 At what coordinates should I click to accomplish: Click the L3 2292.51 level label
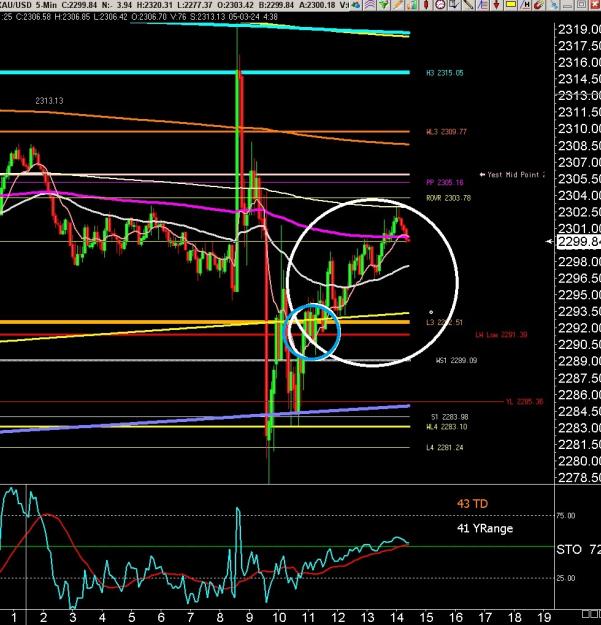445,322
